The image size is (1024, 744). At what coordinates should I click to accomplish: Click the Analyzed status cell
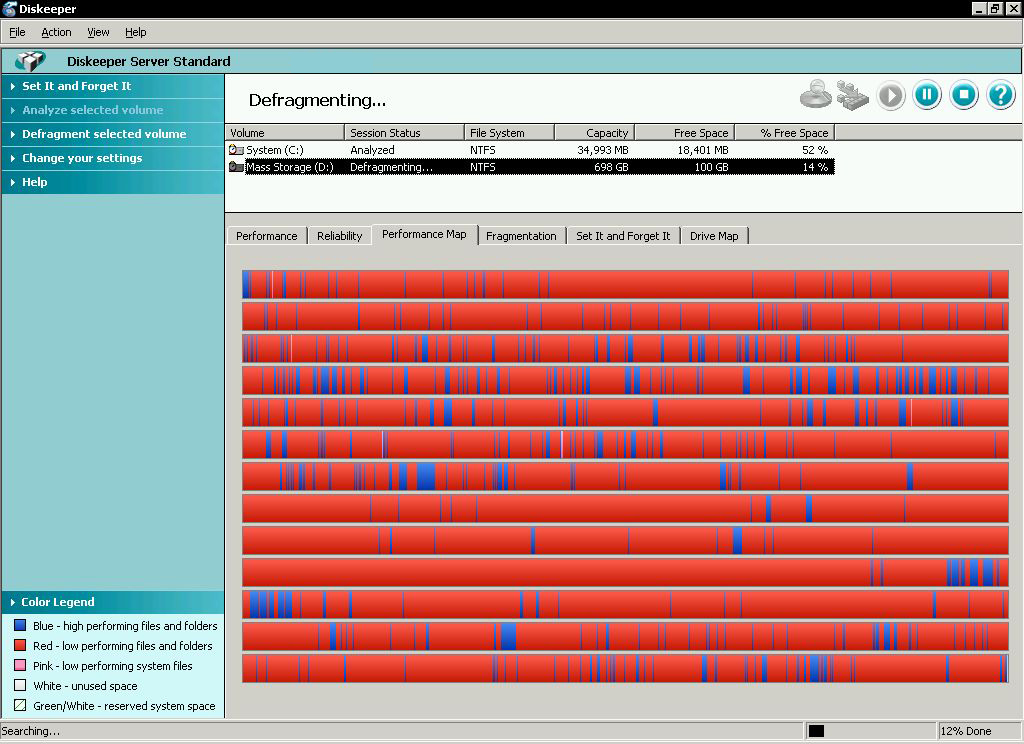[372, 150]
